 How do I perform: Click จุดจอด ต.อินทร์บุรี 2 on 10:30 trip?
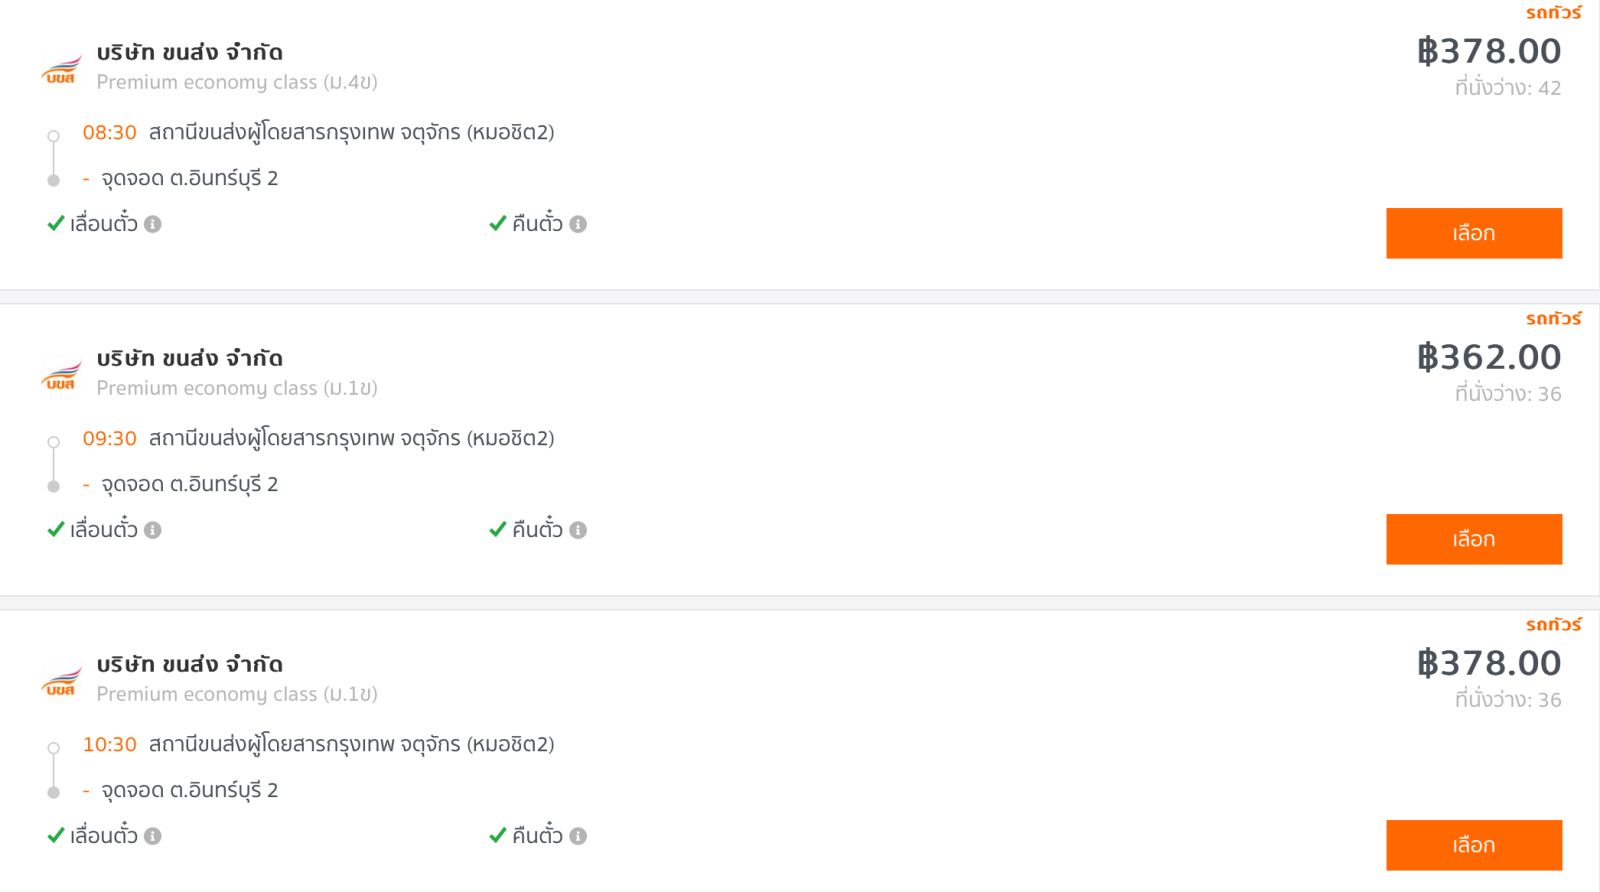coord(189,790)
